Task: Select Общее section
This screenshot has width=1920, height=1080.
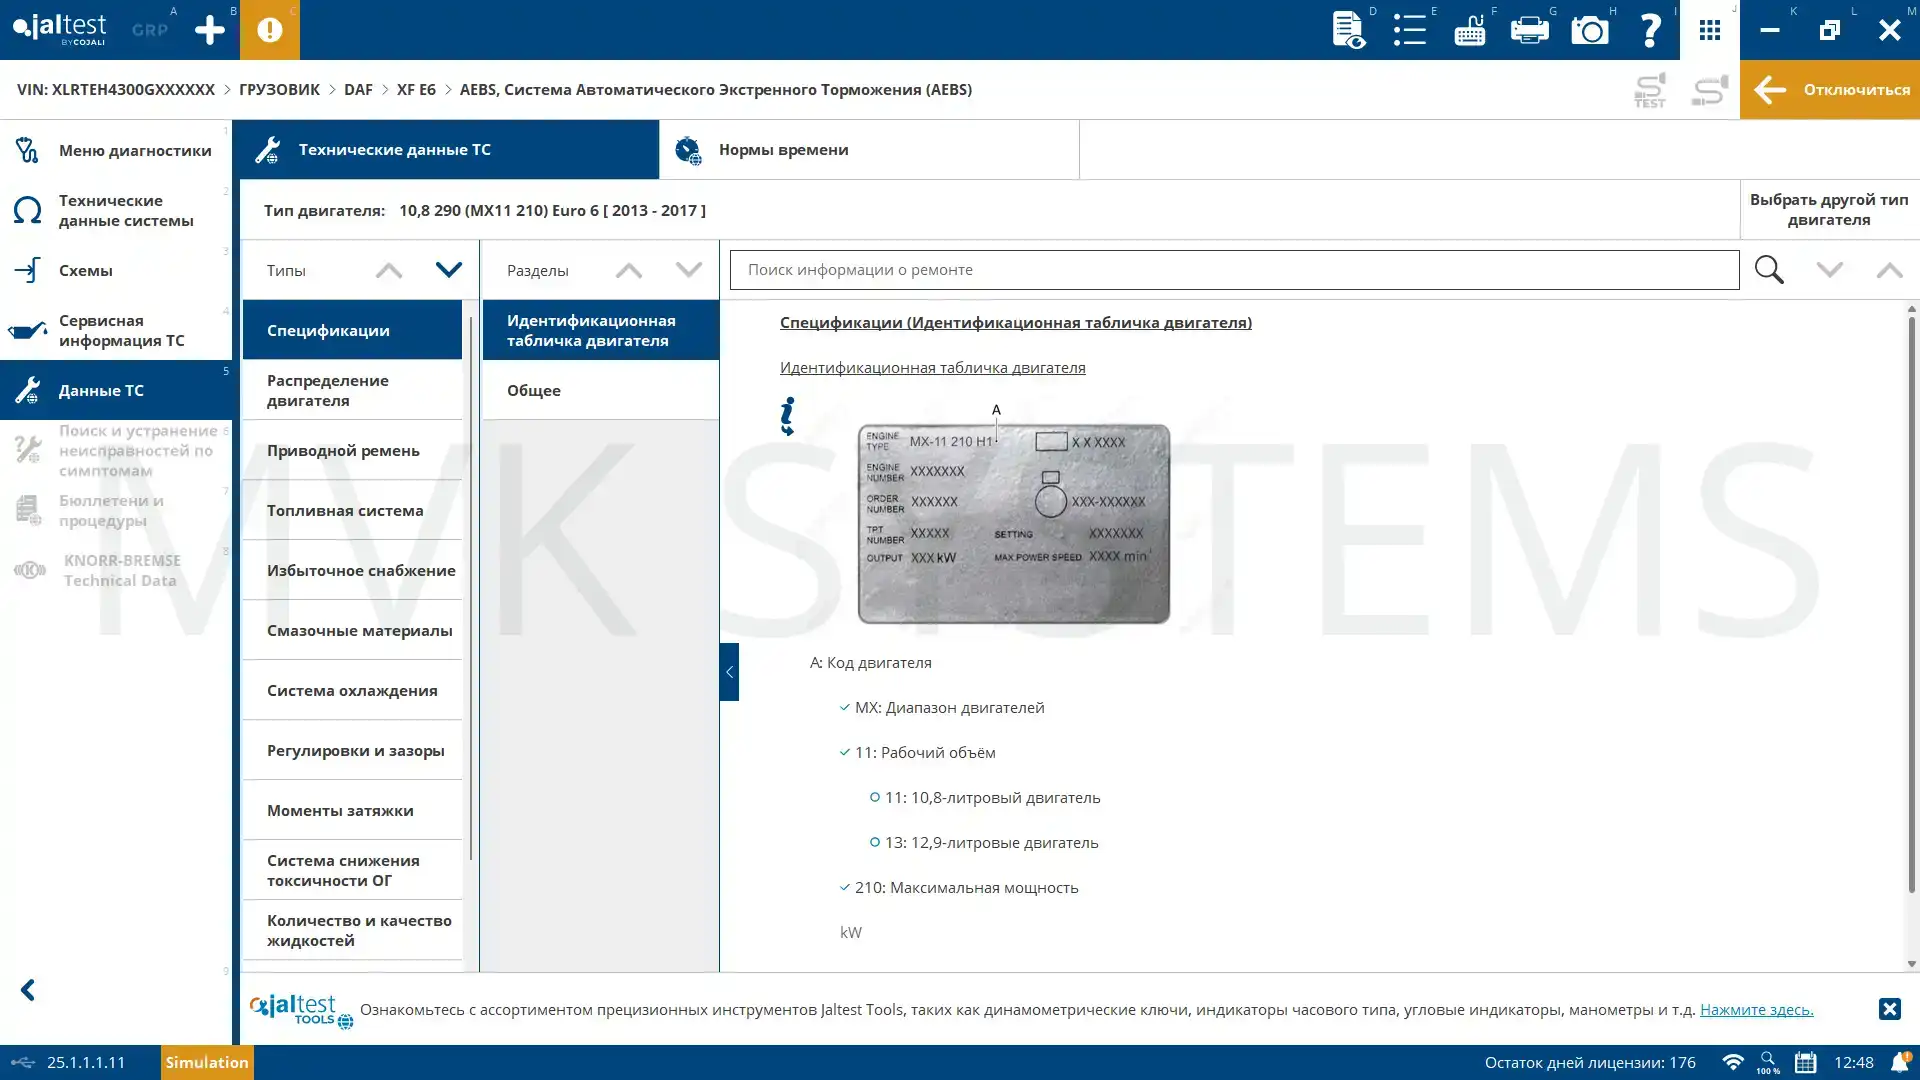Action: coord(600,390)
